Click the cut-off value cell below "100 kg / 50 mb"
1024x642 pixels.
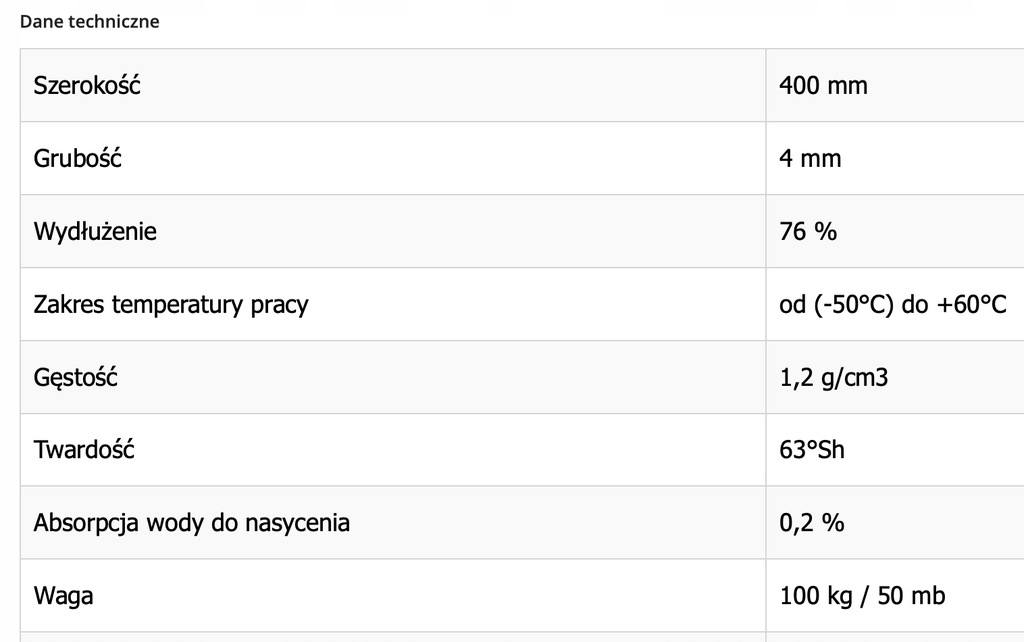[x=895, y=637]
